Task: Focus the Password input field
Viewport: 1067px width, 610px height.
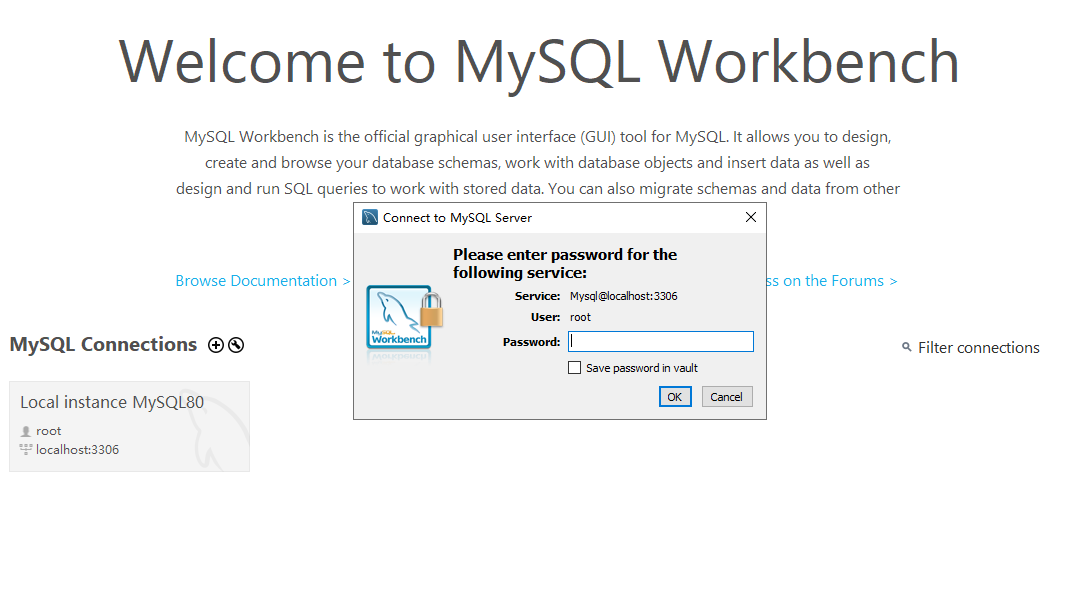Action: (x=661, y=342)
